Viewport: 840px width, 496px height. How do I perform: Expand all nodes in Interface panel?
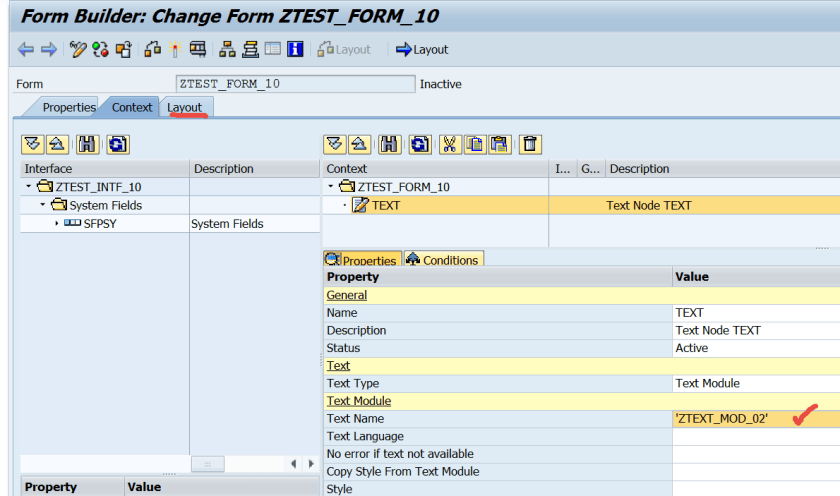point(33,145)
